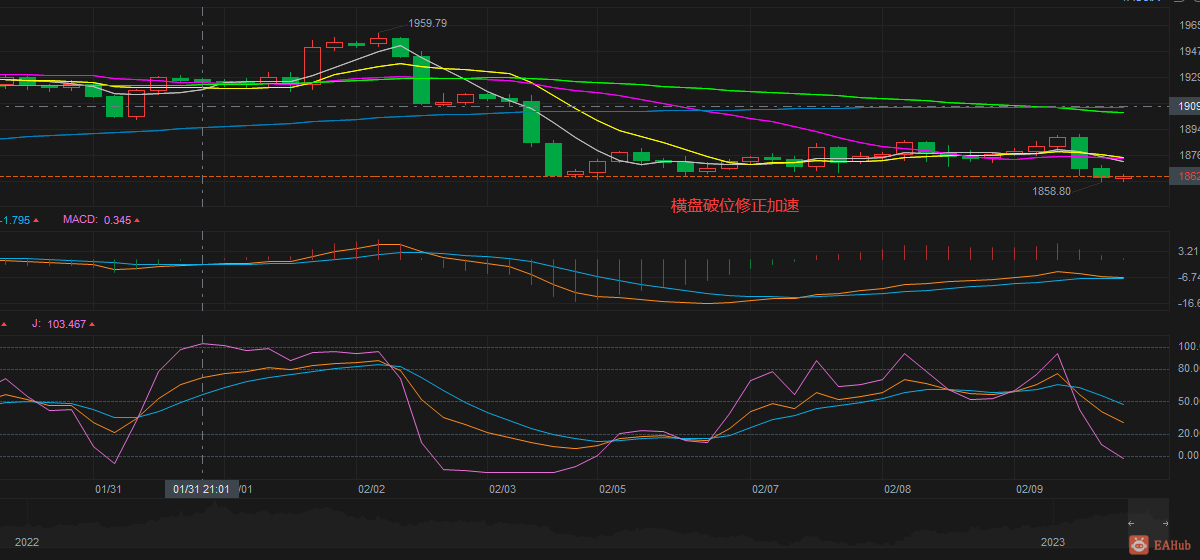Click the 1858.80 low price annotation
The image size is (1200, 560).
1051,191
